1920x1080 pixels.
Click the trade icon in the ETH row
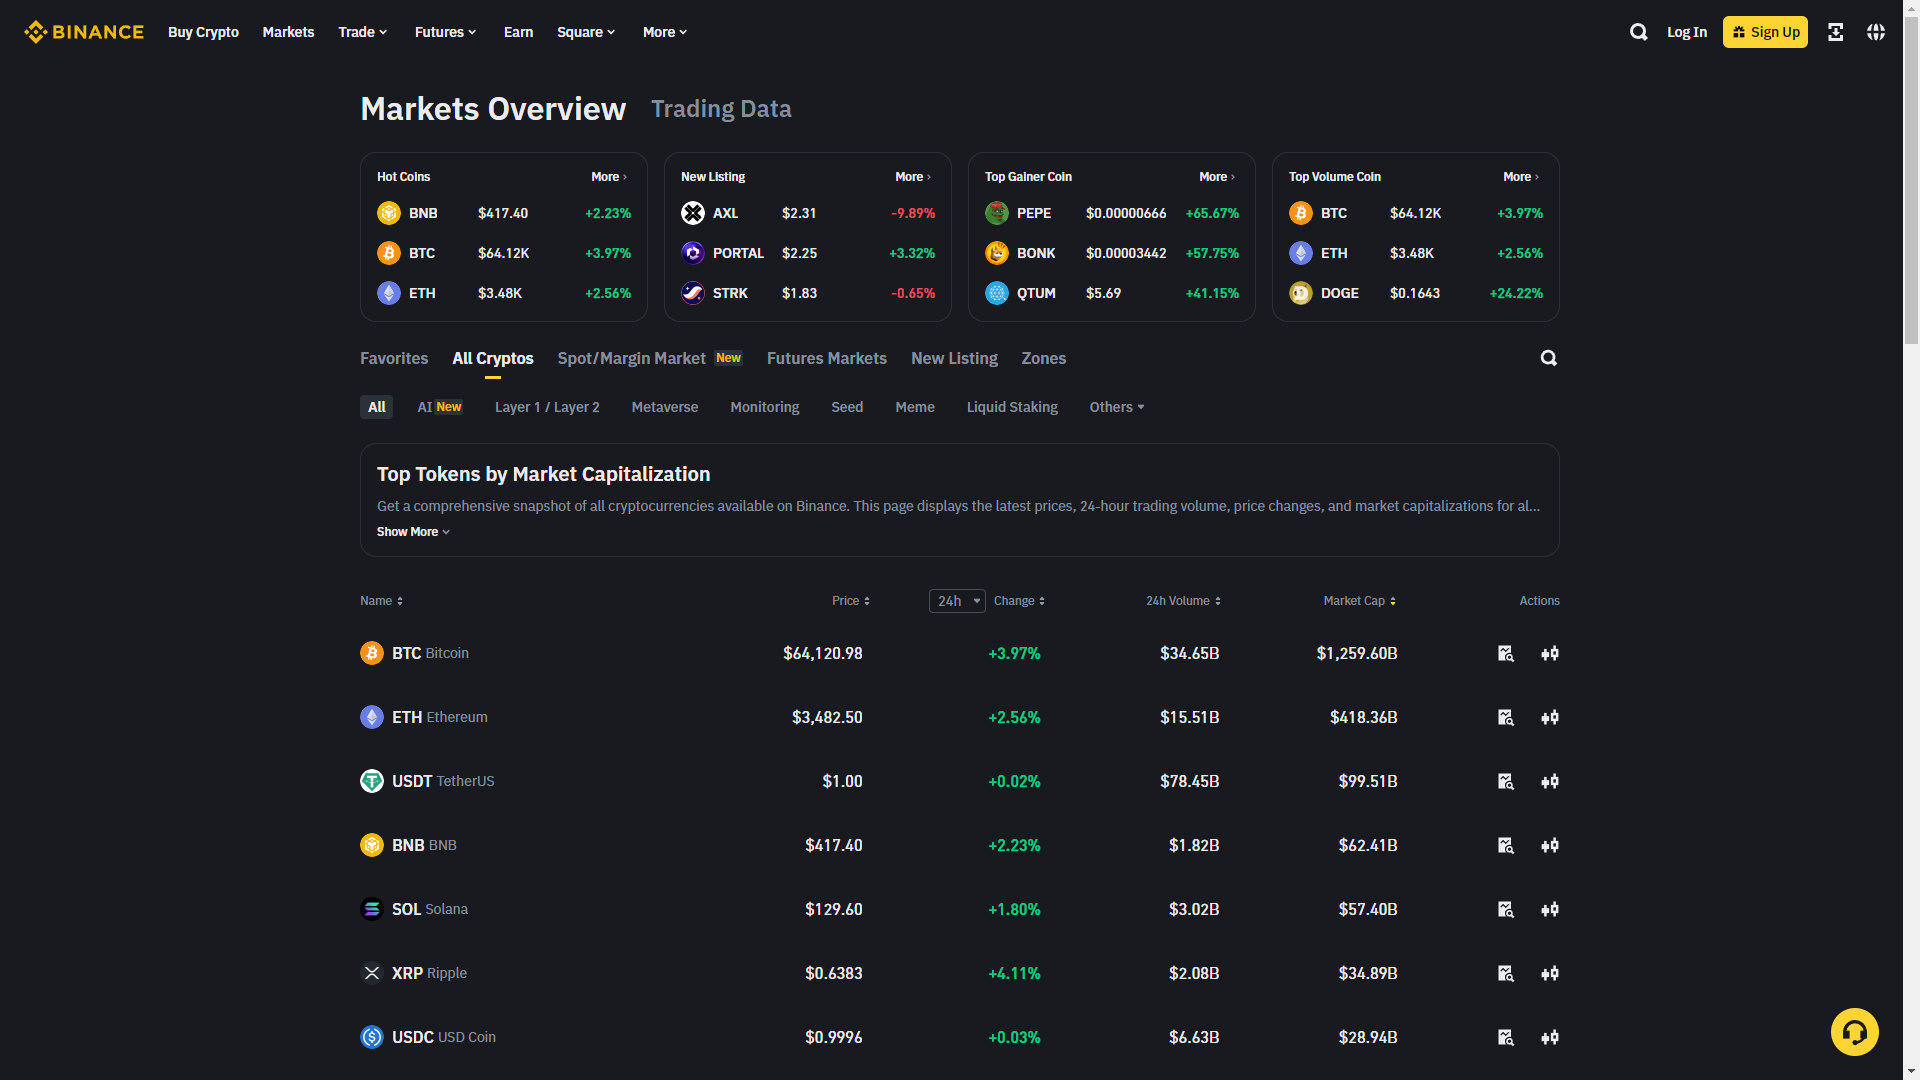pyautogui.click(x=1550, y=717)
